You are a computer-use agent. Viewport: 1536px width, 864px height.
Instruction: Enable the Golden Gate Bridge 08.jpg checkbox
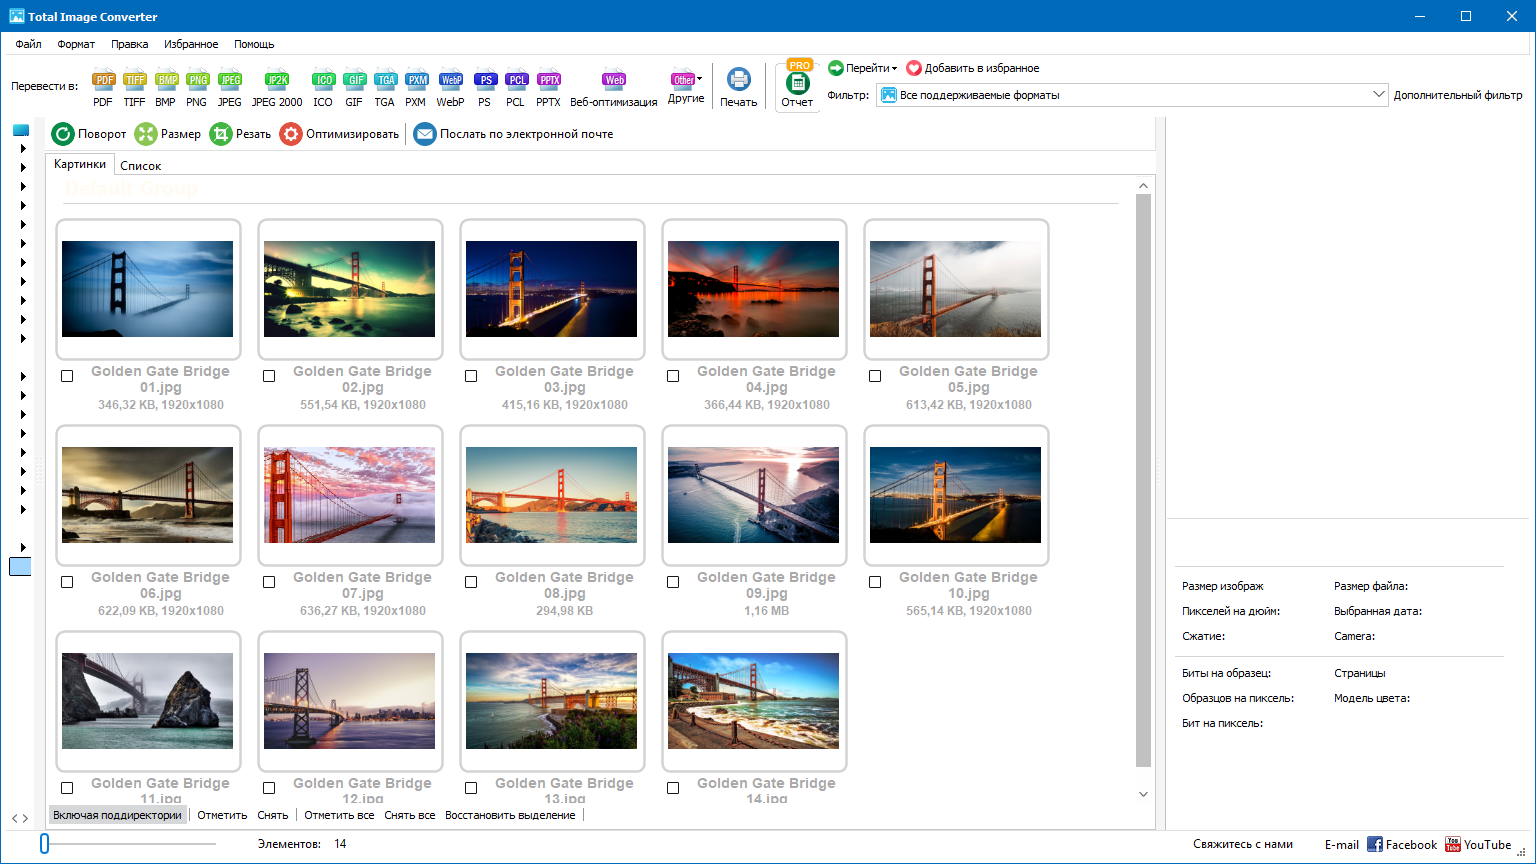pyautogui.click(x=471, y=582)
